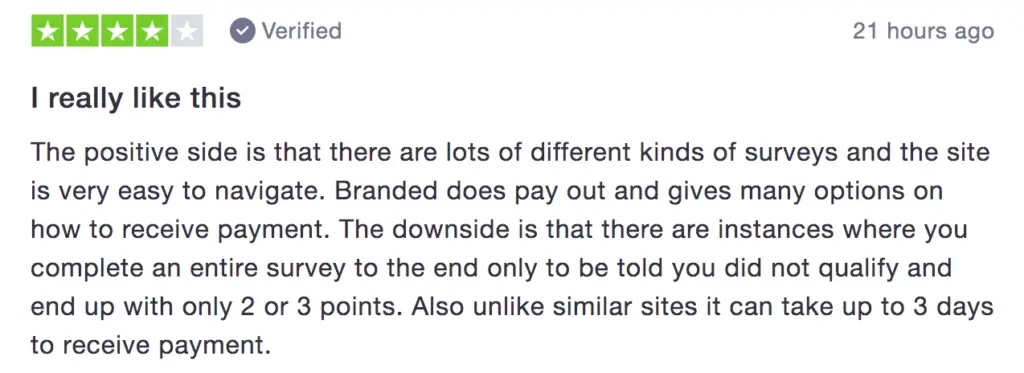Open the 21 hours ago timestamp
The height and width of the screenshot is (373, 1024).
click(923, 31)
